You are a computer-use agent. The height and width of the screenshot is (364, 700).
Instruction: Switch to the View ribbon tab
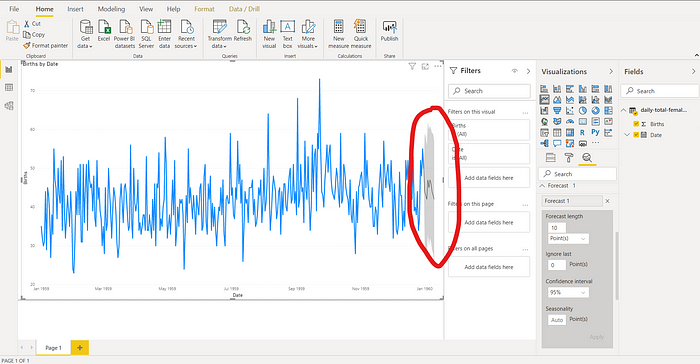point(146,9)
